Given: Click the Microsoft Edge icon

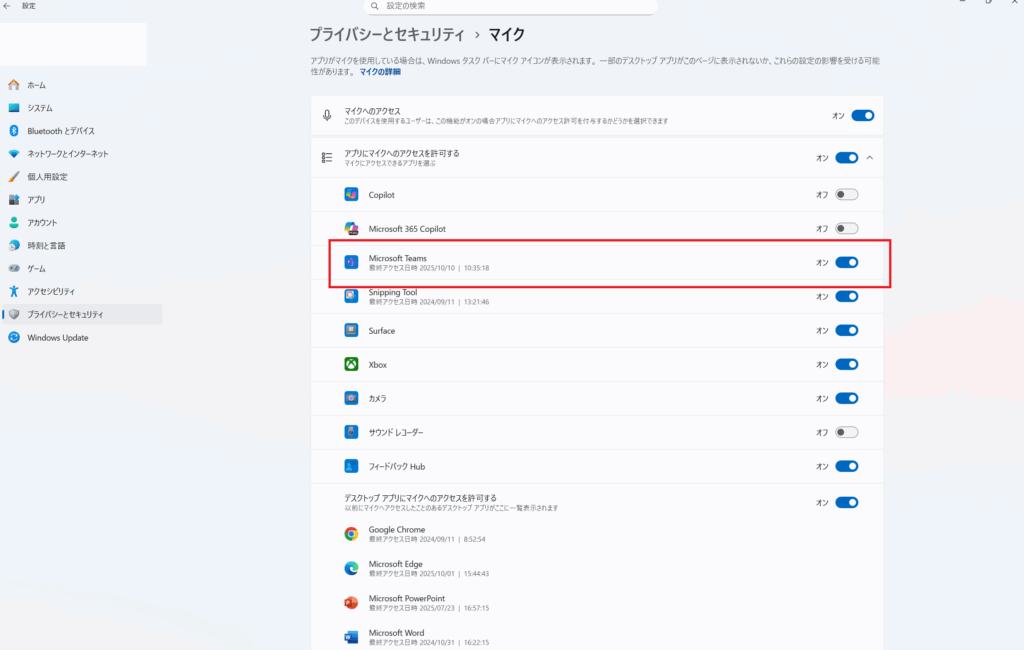Looking at the screenshot, I should (351, 568).
